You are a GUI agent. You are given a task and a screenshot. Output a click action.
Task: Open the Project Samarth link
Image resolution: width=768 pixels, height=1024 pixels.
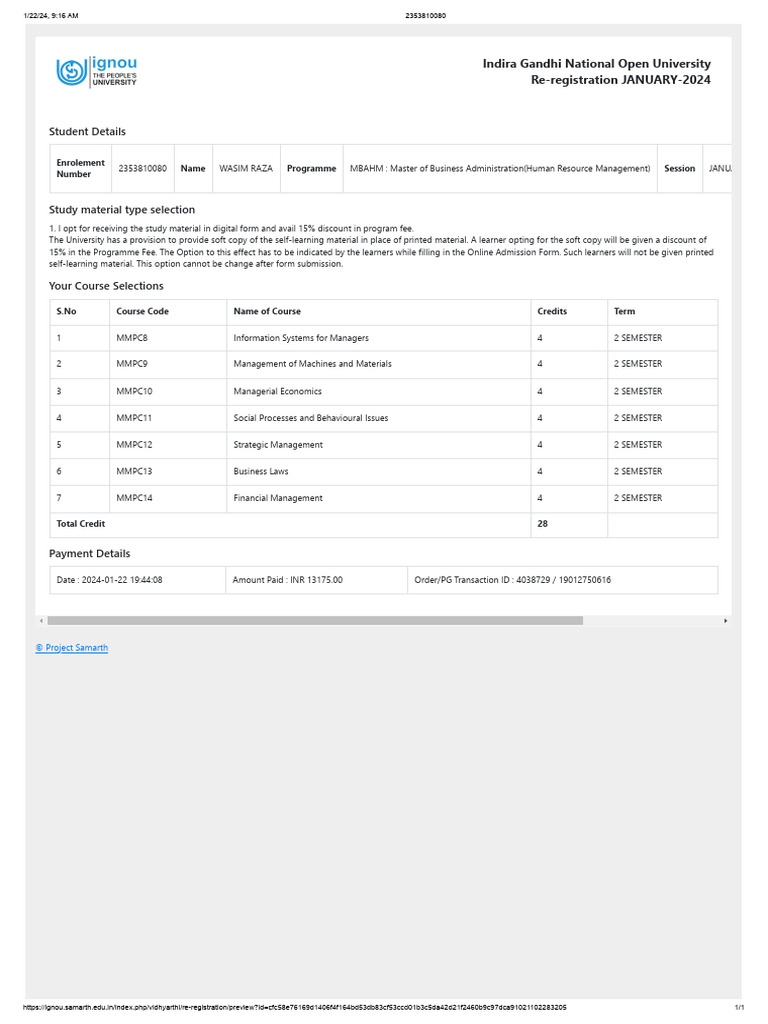pyautogui.click(x=72, y=648)
